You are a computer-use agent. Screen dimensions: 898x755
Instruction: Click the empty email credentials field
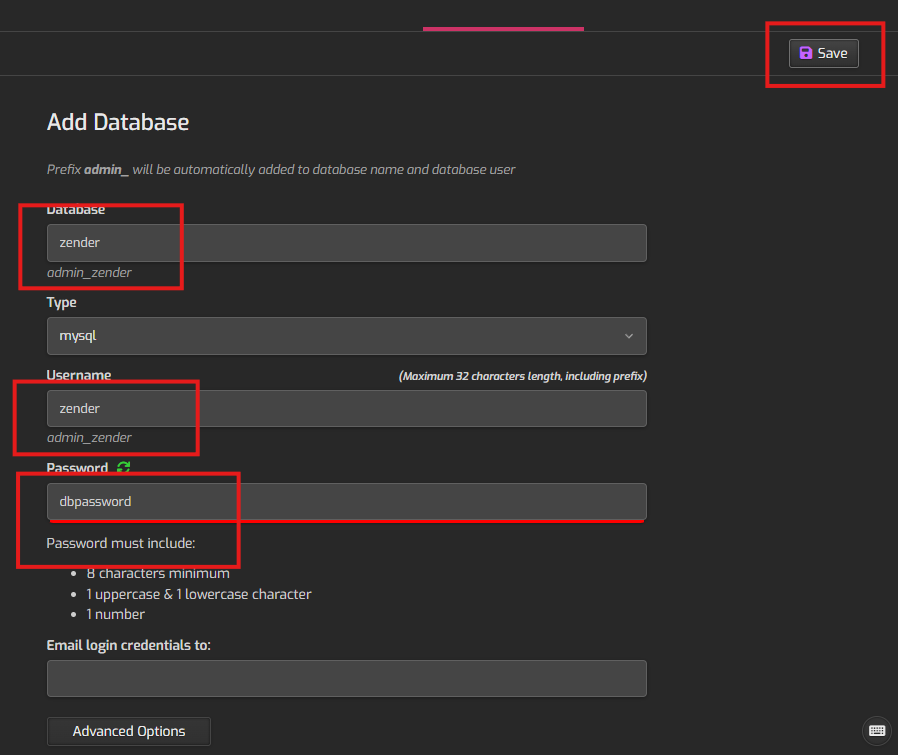click(x=346, y=678)
